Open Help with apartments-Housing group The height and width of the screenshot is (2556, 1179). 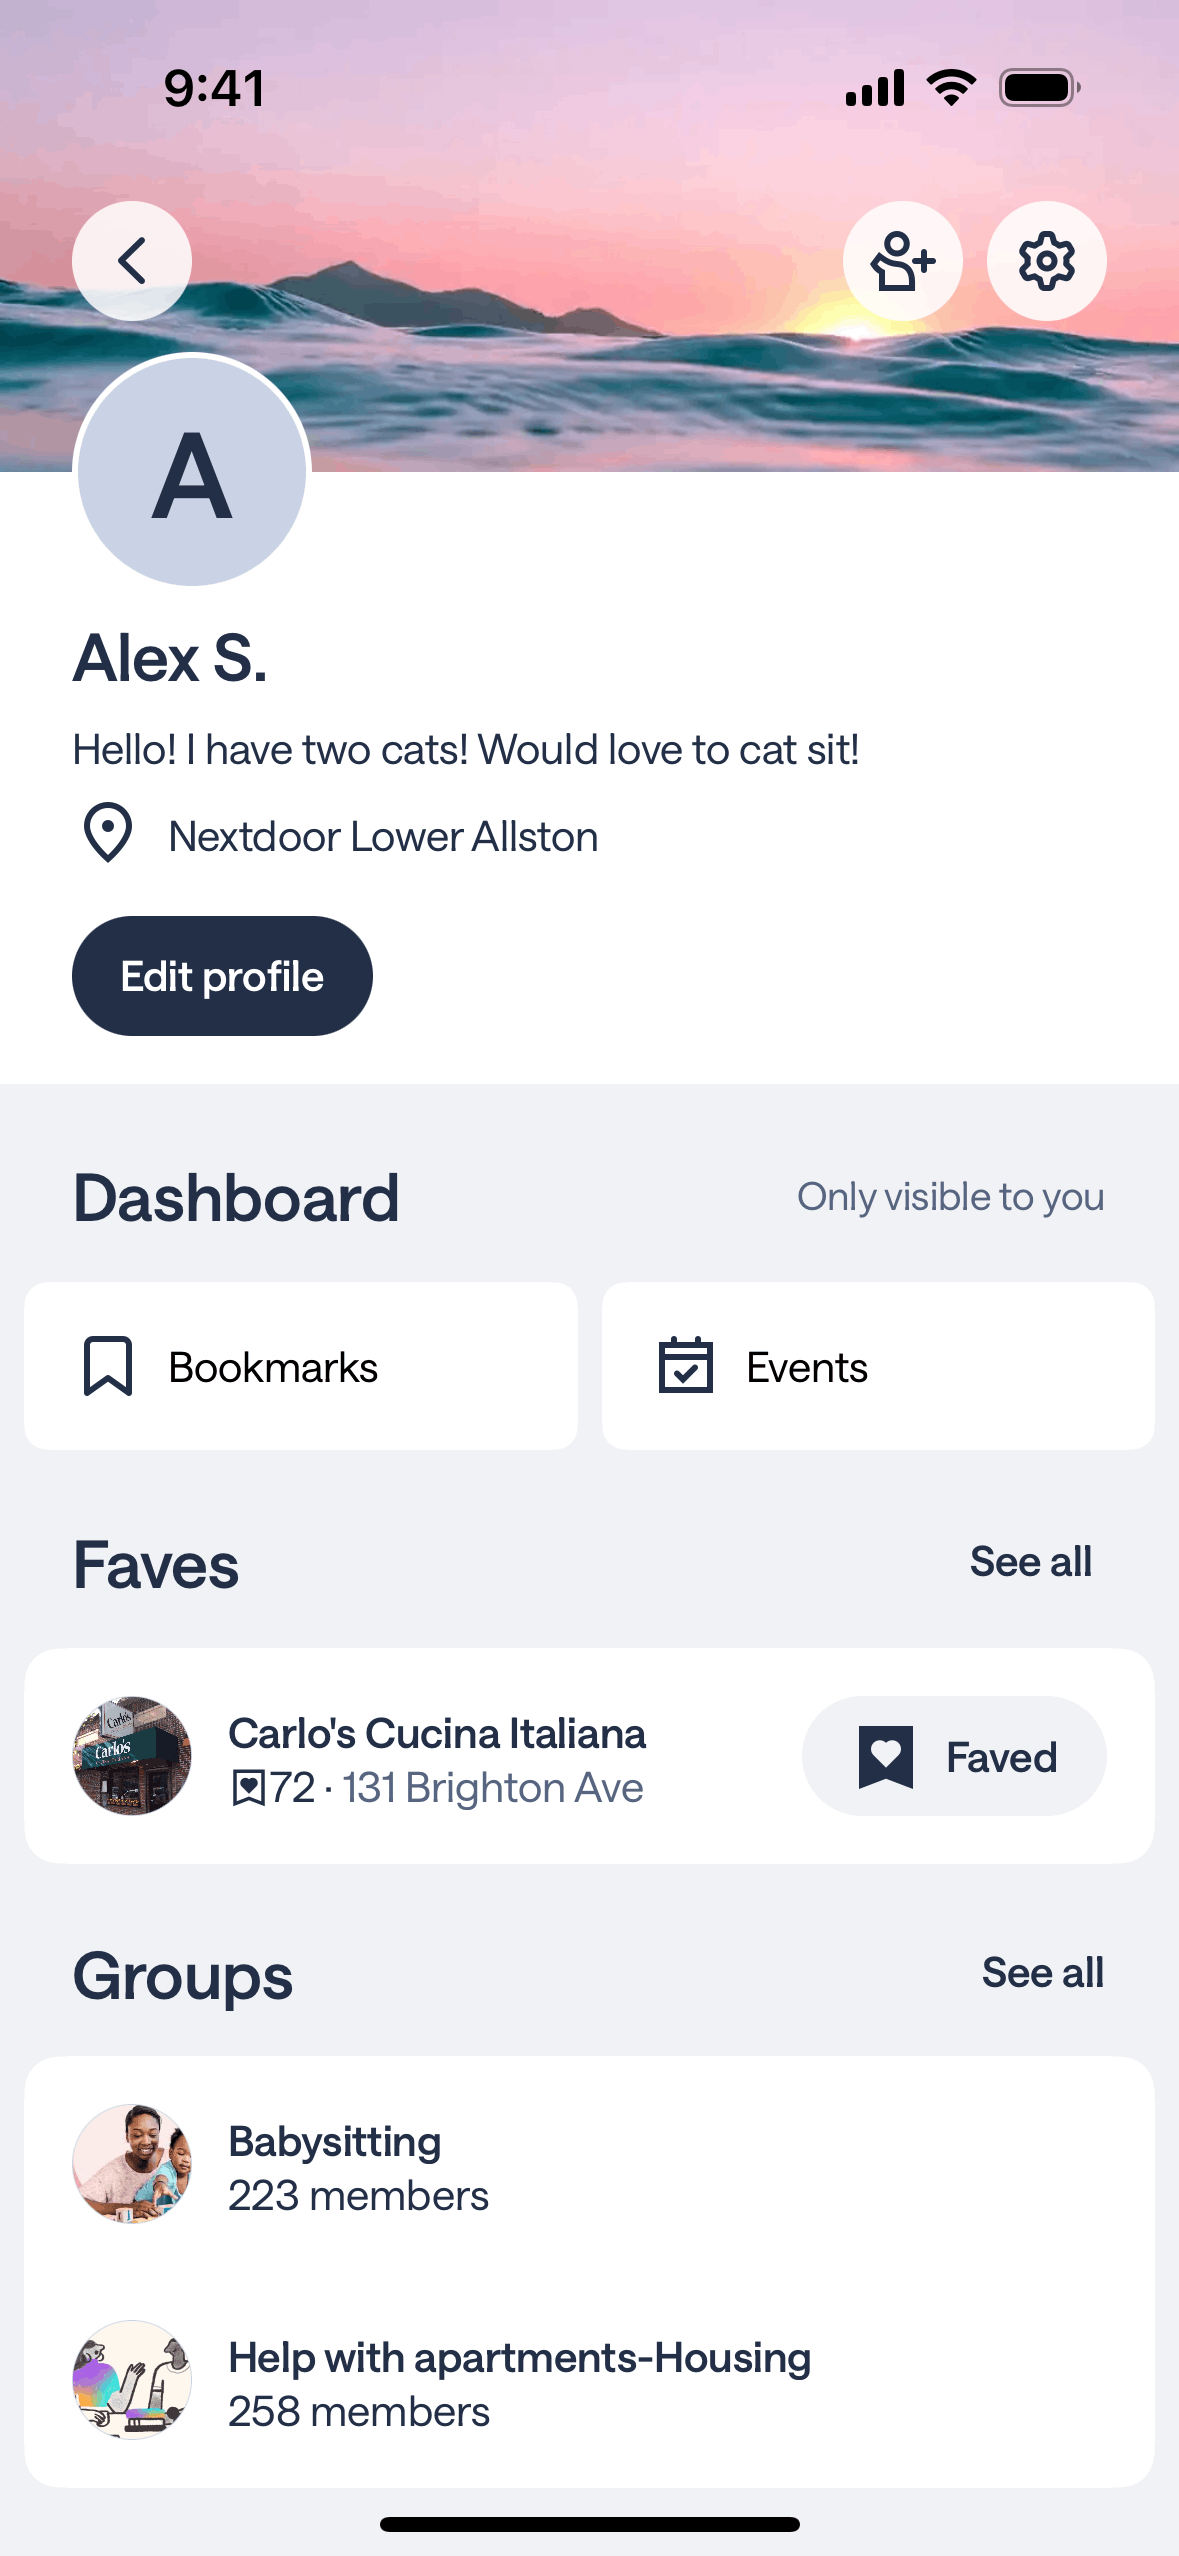(519, 2358)
